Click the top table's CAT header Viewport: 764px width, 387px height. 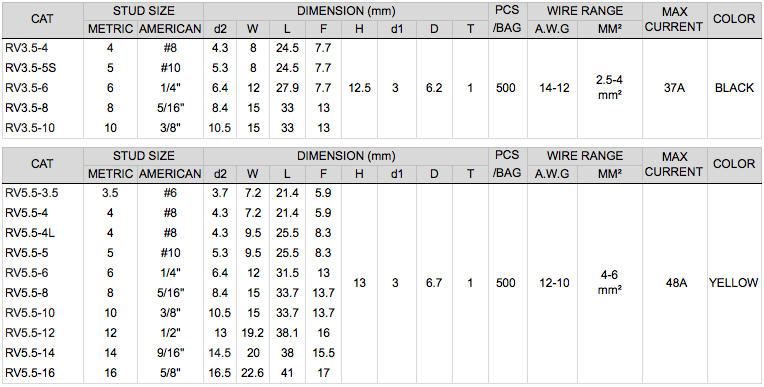pyautogui.click(x=42, y=19)
